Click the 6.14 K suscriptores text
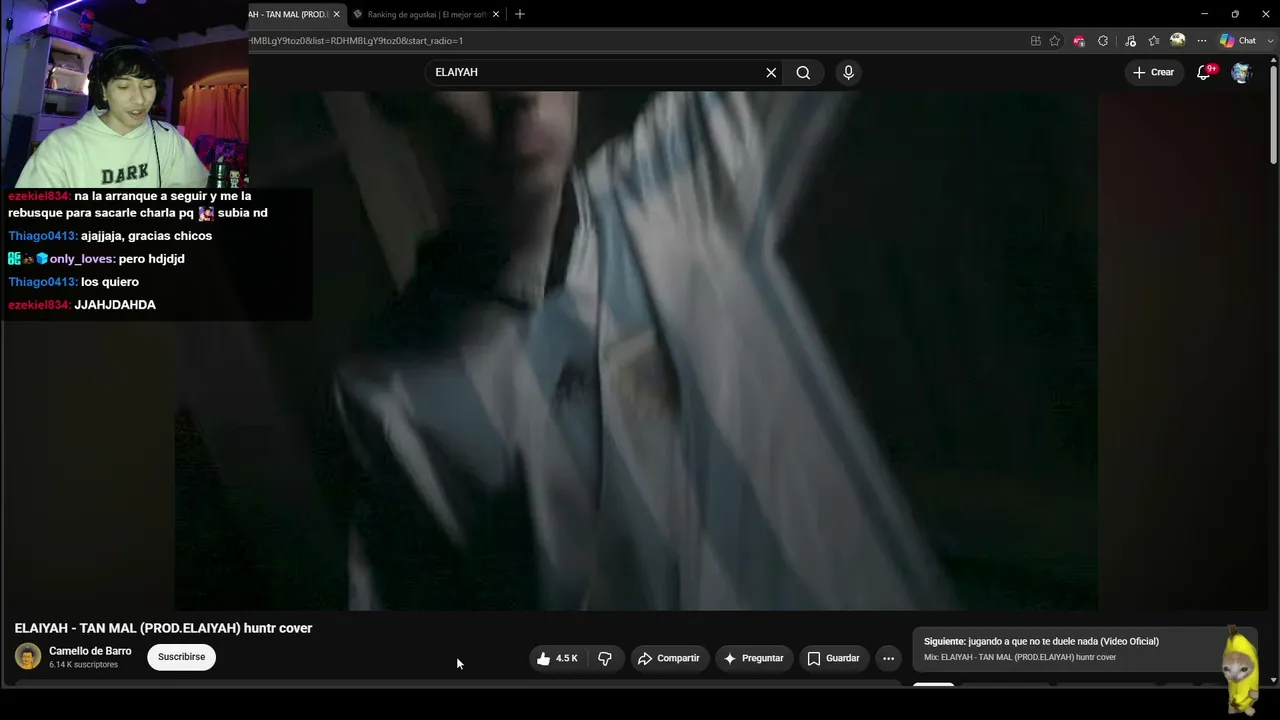The image size is (1280, 720). click(83, 665)
